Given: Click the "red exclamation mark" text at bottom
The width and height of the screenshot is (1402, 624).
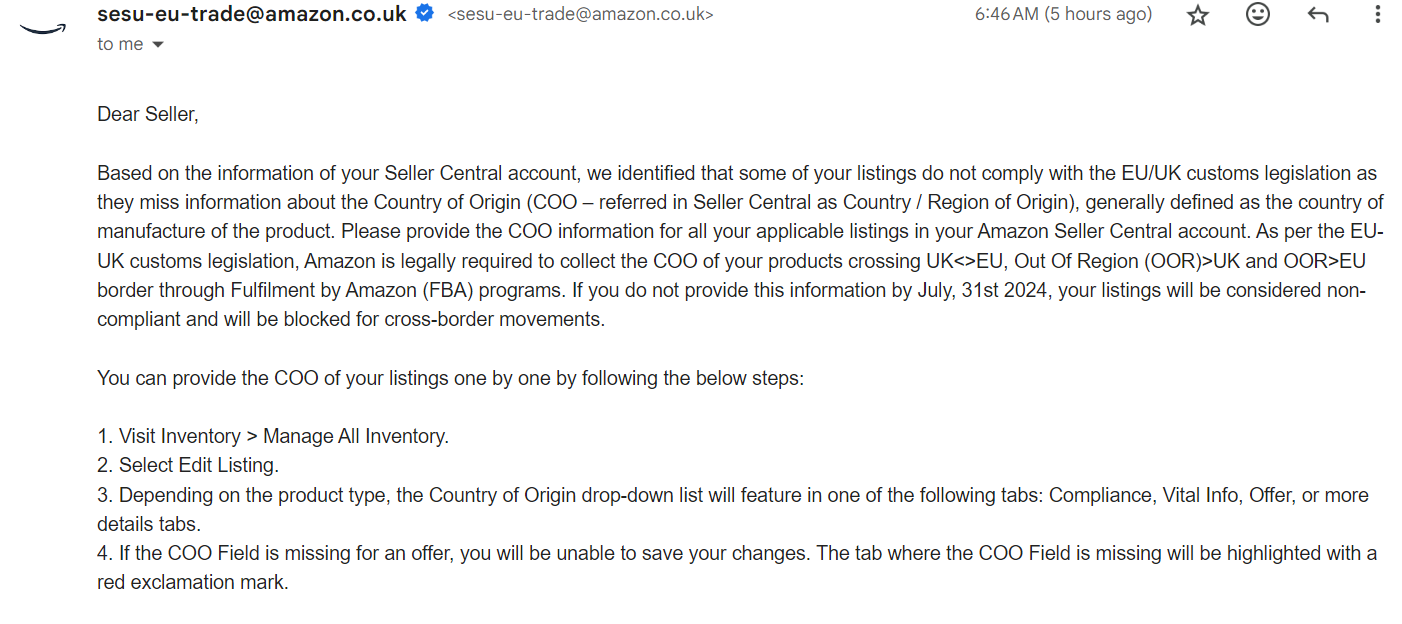Looking at the screenshot, I should (193, 582).
